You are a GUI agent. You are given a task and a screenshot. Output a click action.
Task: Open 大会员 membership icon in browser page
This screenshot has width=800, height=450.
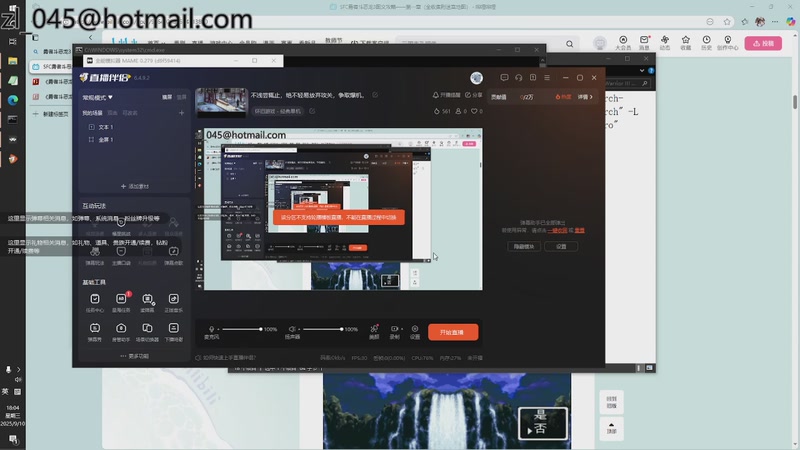tap(623, 43)
